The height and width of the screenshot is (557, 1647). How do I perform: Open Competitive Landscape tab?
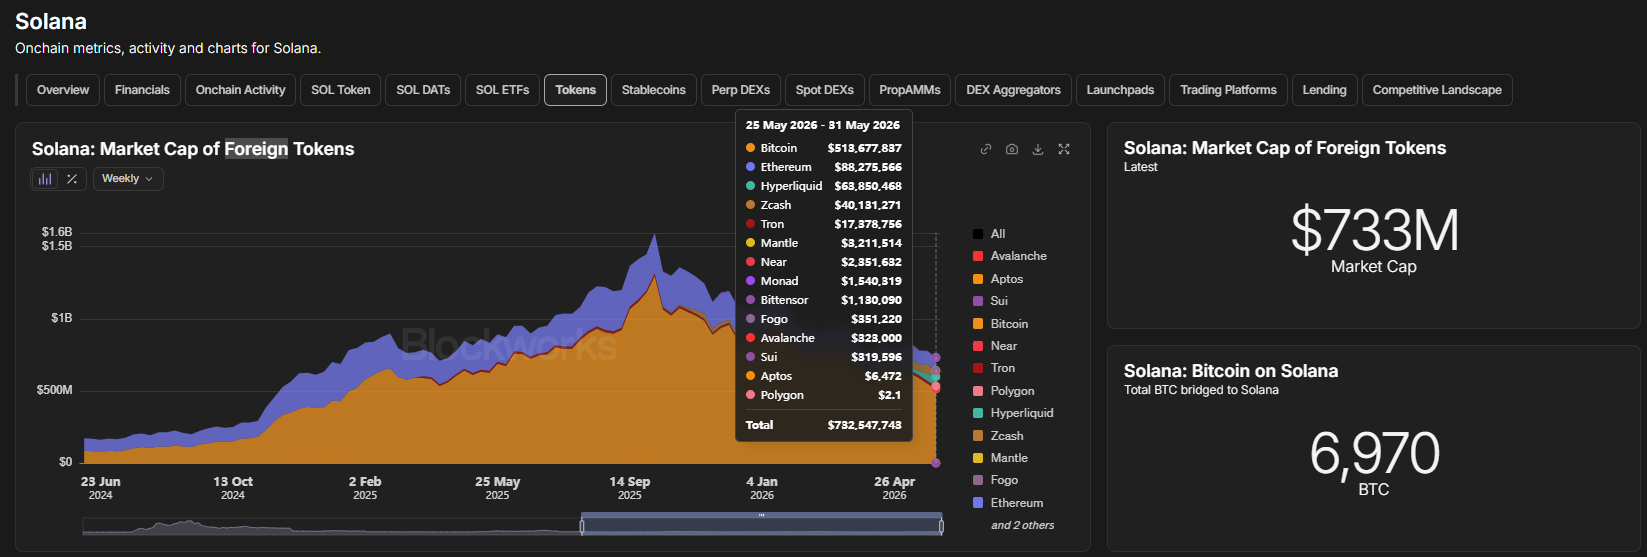tap(1437, 90)
